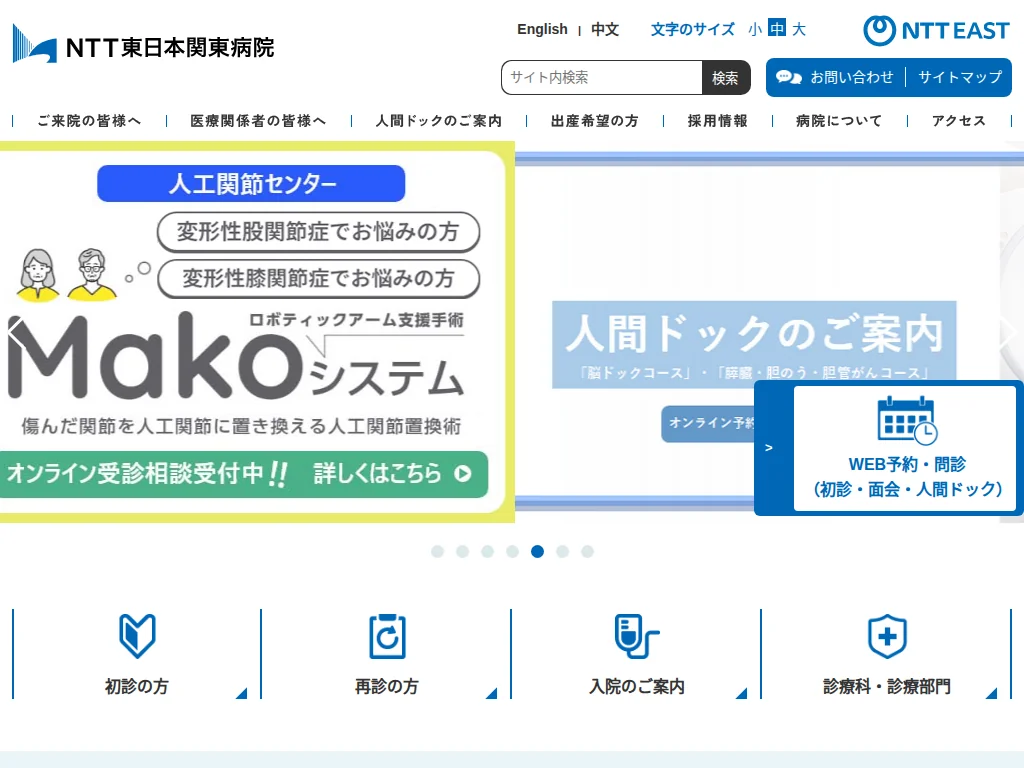Open the 出産希望の方 menu
This screenshot has width=1024, height=768.
click(x=595, y=121)
